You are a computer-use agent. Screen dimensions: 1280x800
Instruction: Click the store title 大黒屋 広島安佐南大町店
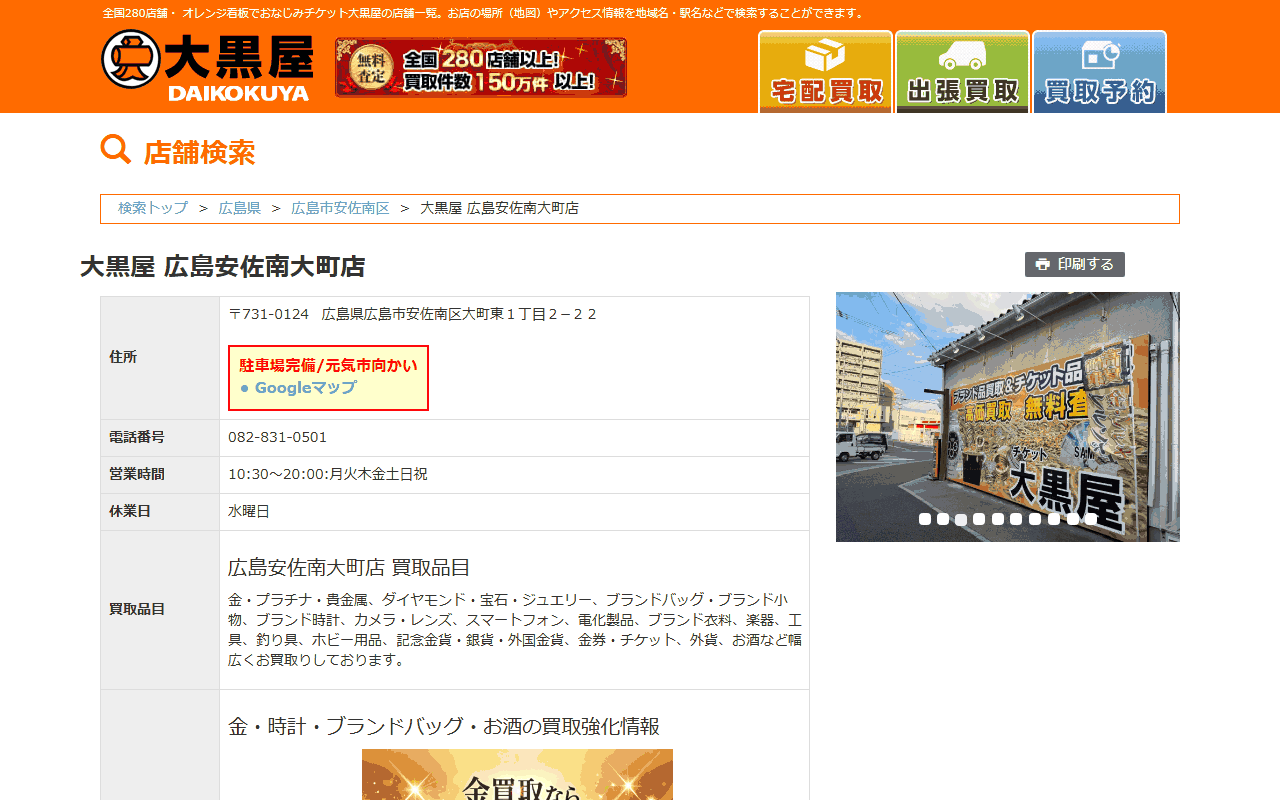pyautogui.click(x=223, y=267)
